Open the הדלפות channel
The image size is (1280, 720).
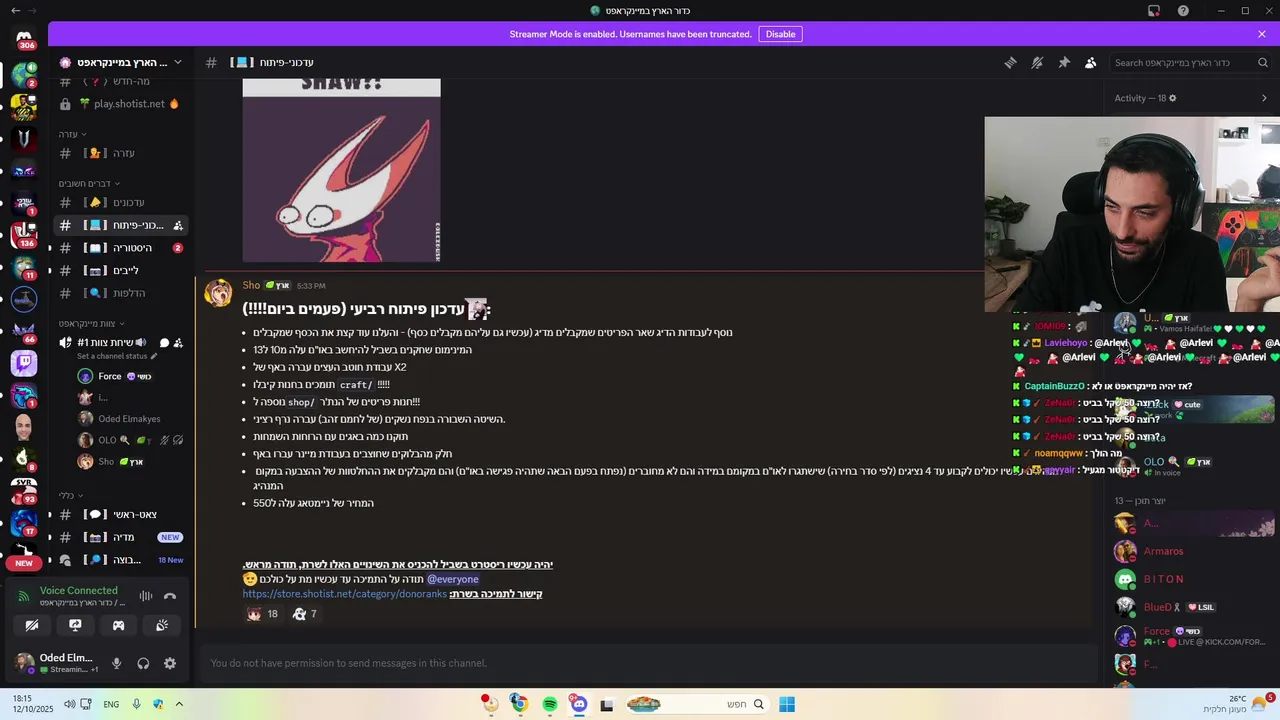coord(120,294)
